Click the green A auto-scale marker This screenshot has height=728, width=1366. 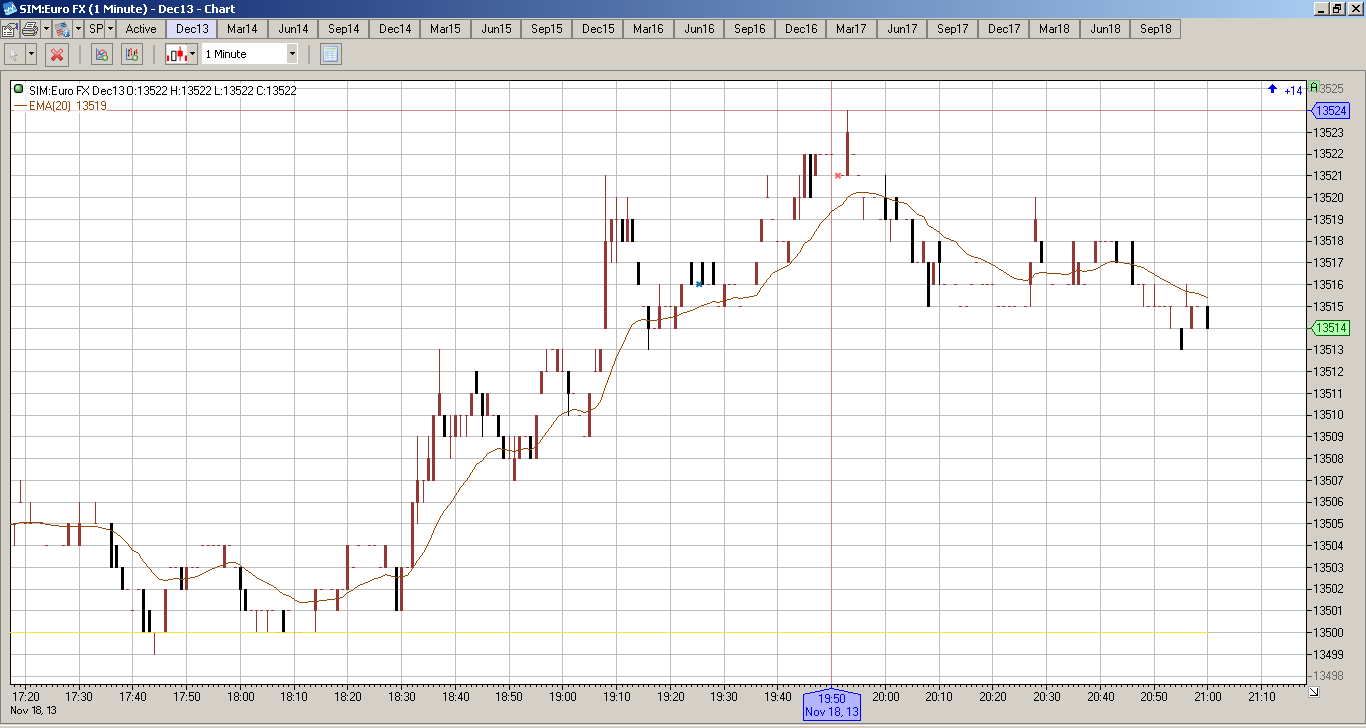[1314, 87]
